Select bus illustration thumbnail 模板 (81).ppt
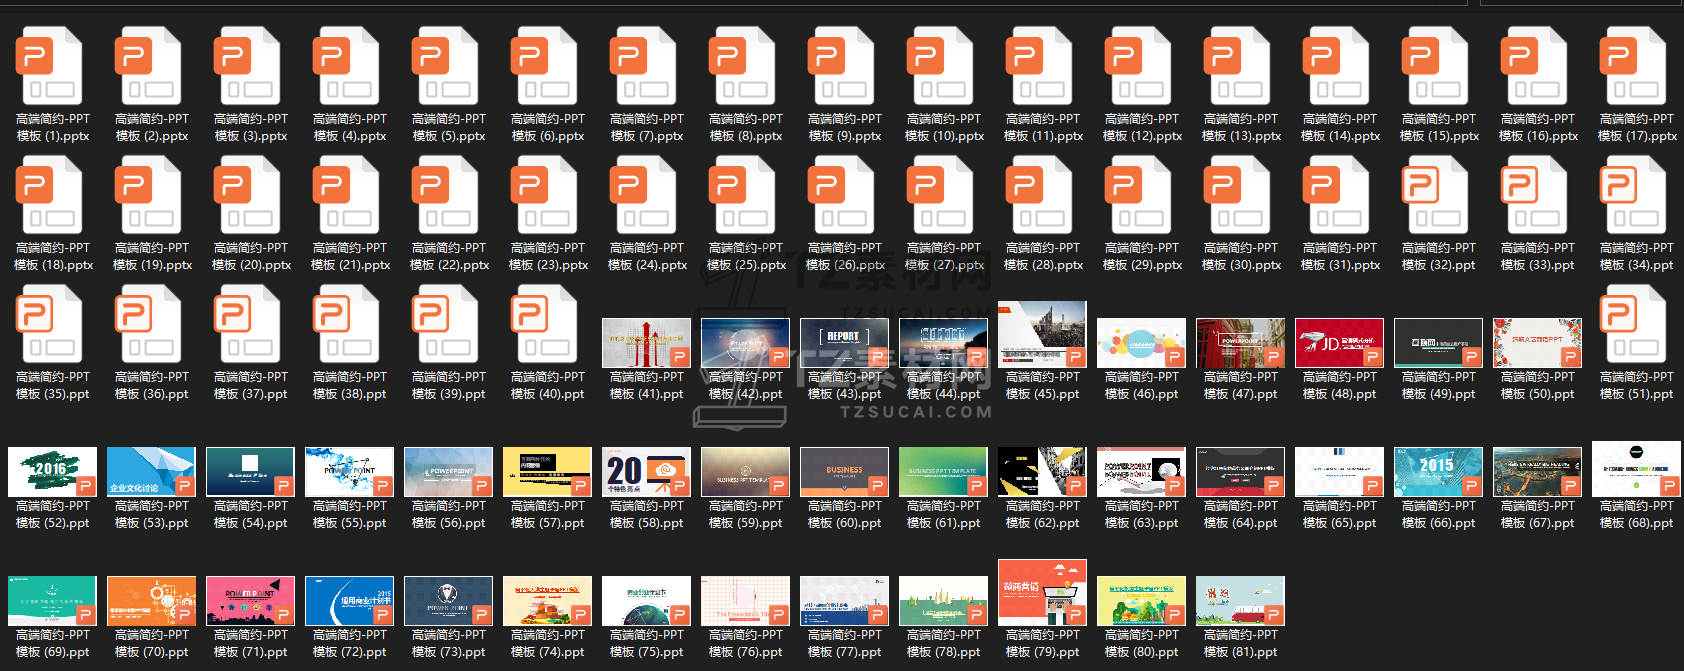Image resolution: width=1684 pixels, height=671 pixels. [1240, 601]
